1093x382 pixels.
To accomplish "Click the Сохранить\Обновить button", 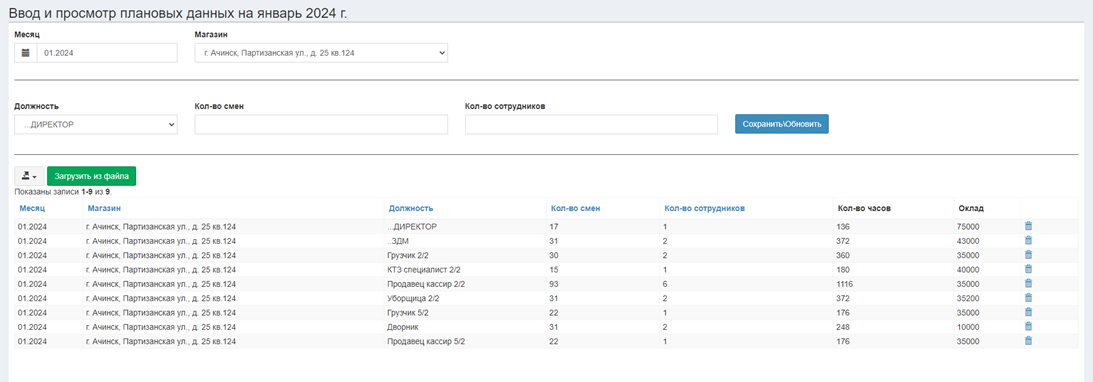I will click(781, 124).
